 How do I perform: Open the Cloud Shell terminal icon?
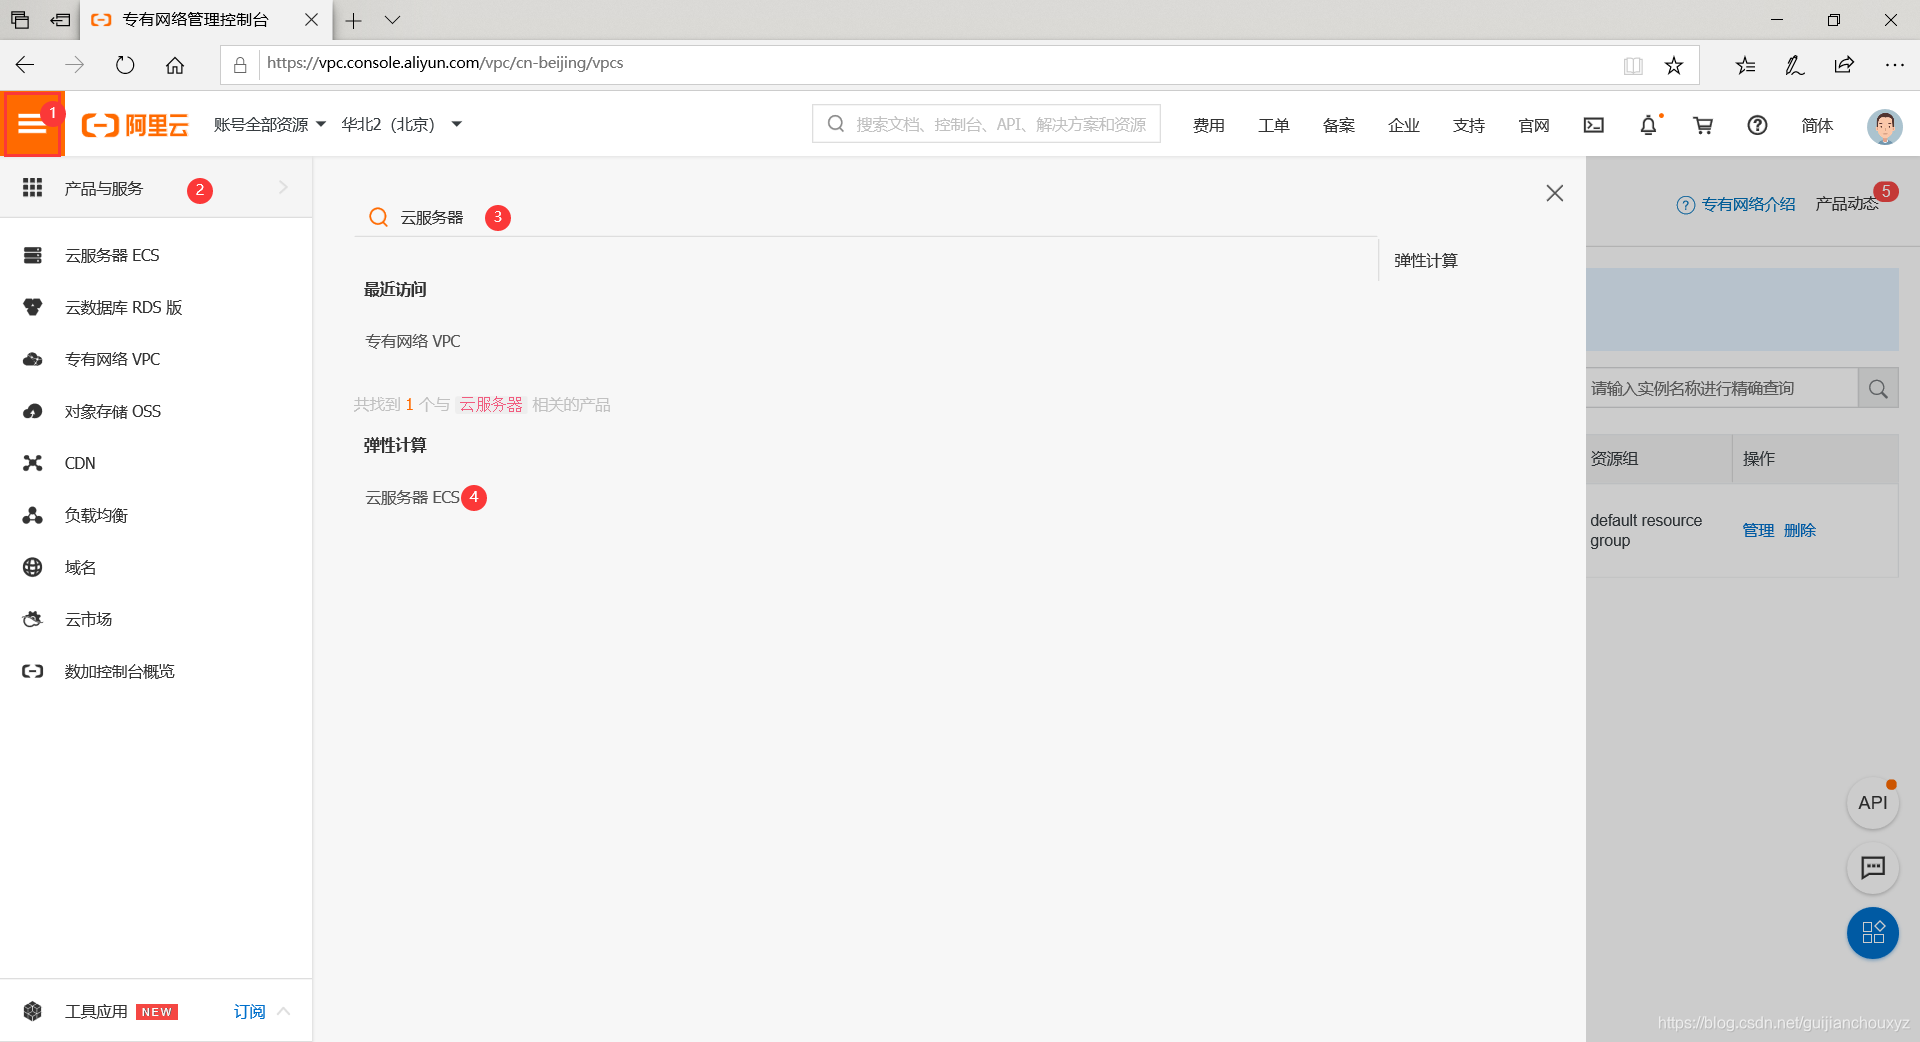click(x=1594, y=125)
